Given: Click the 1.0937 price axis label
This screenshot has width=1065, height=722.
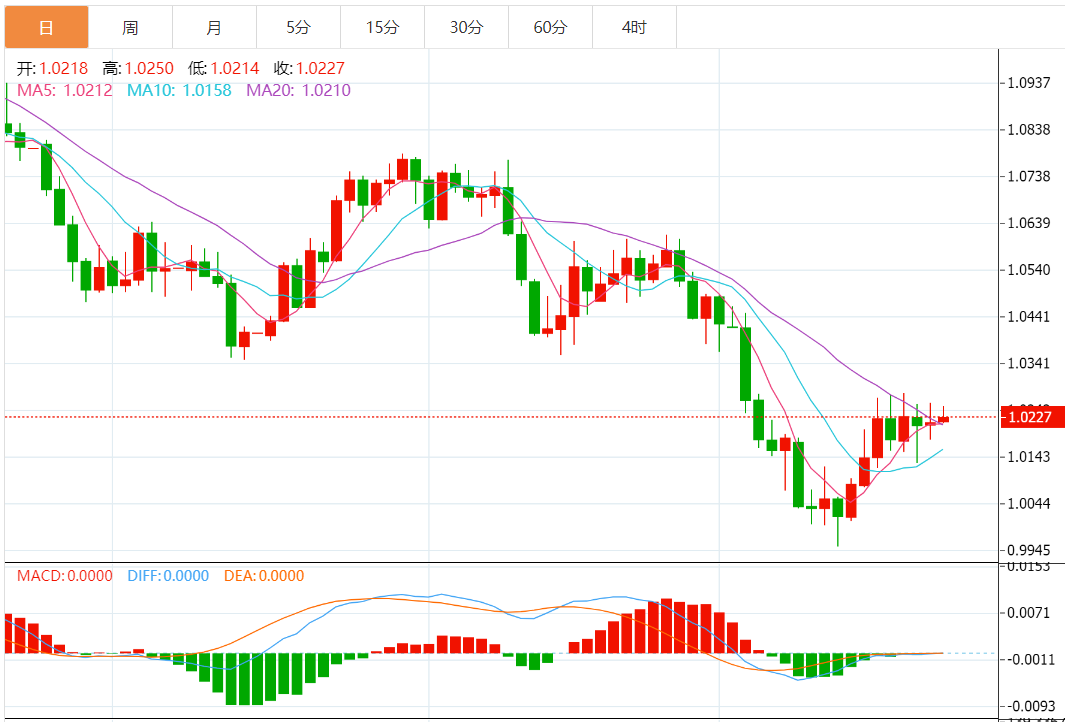Looking at the screenshot, I should pos(1029,83).
